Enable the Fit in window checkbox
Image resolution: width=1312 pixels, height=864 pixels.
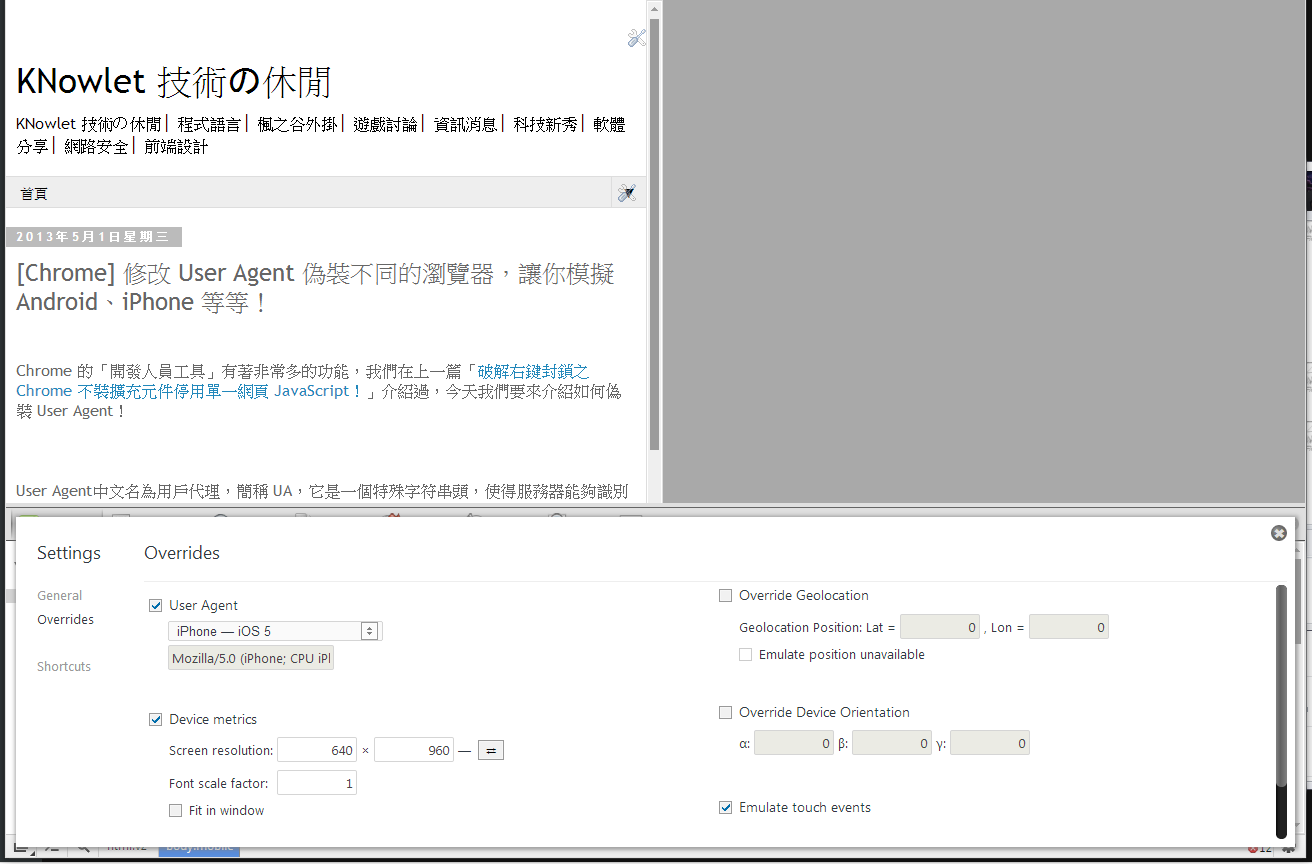pyautogui.click(x=175, y=810)
